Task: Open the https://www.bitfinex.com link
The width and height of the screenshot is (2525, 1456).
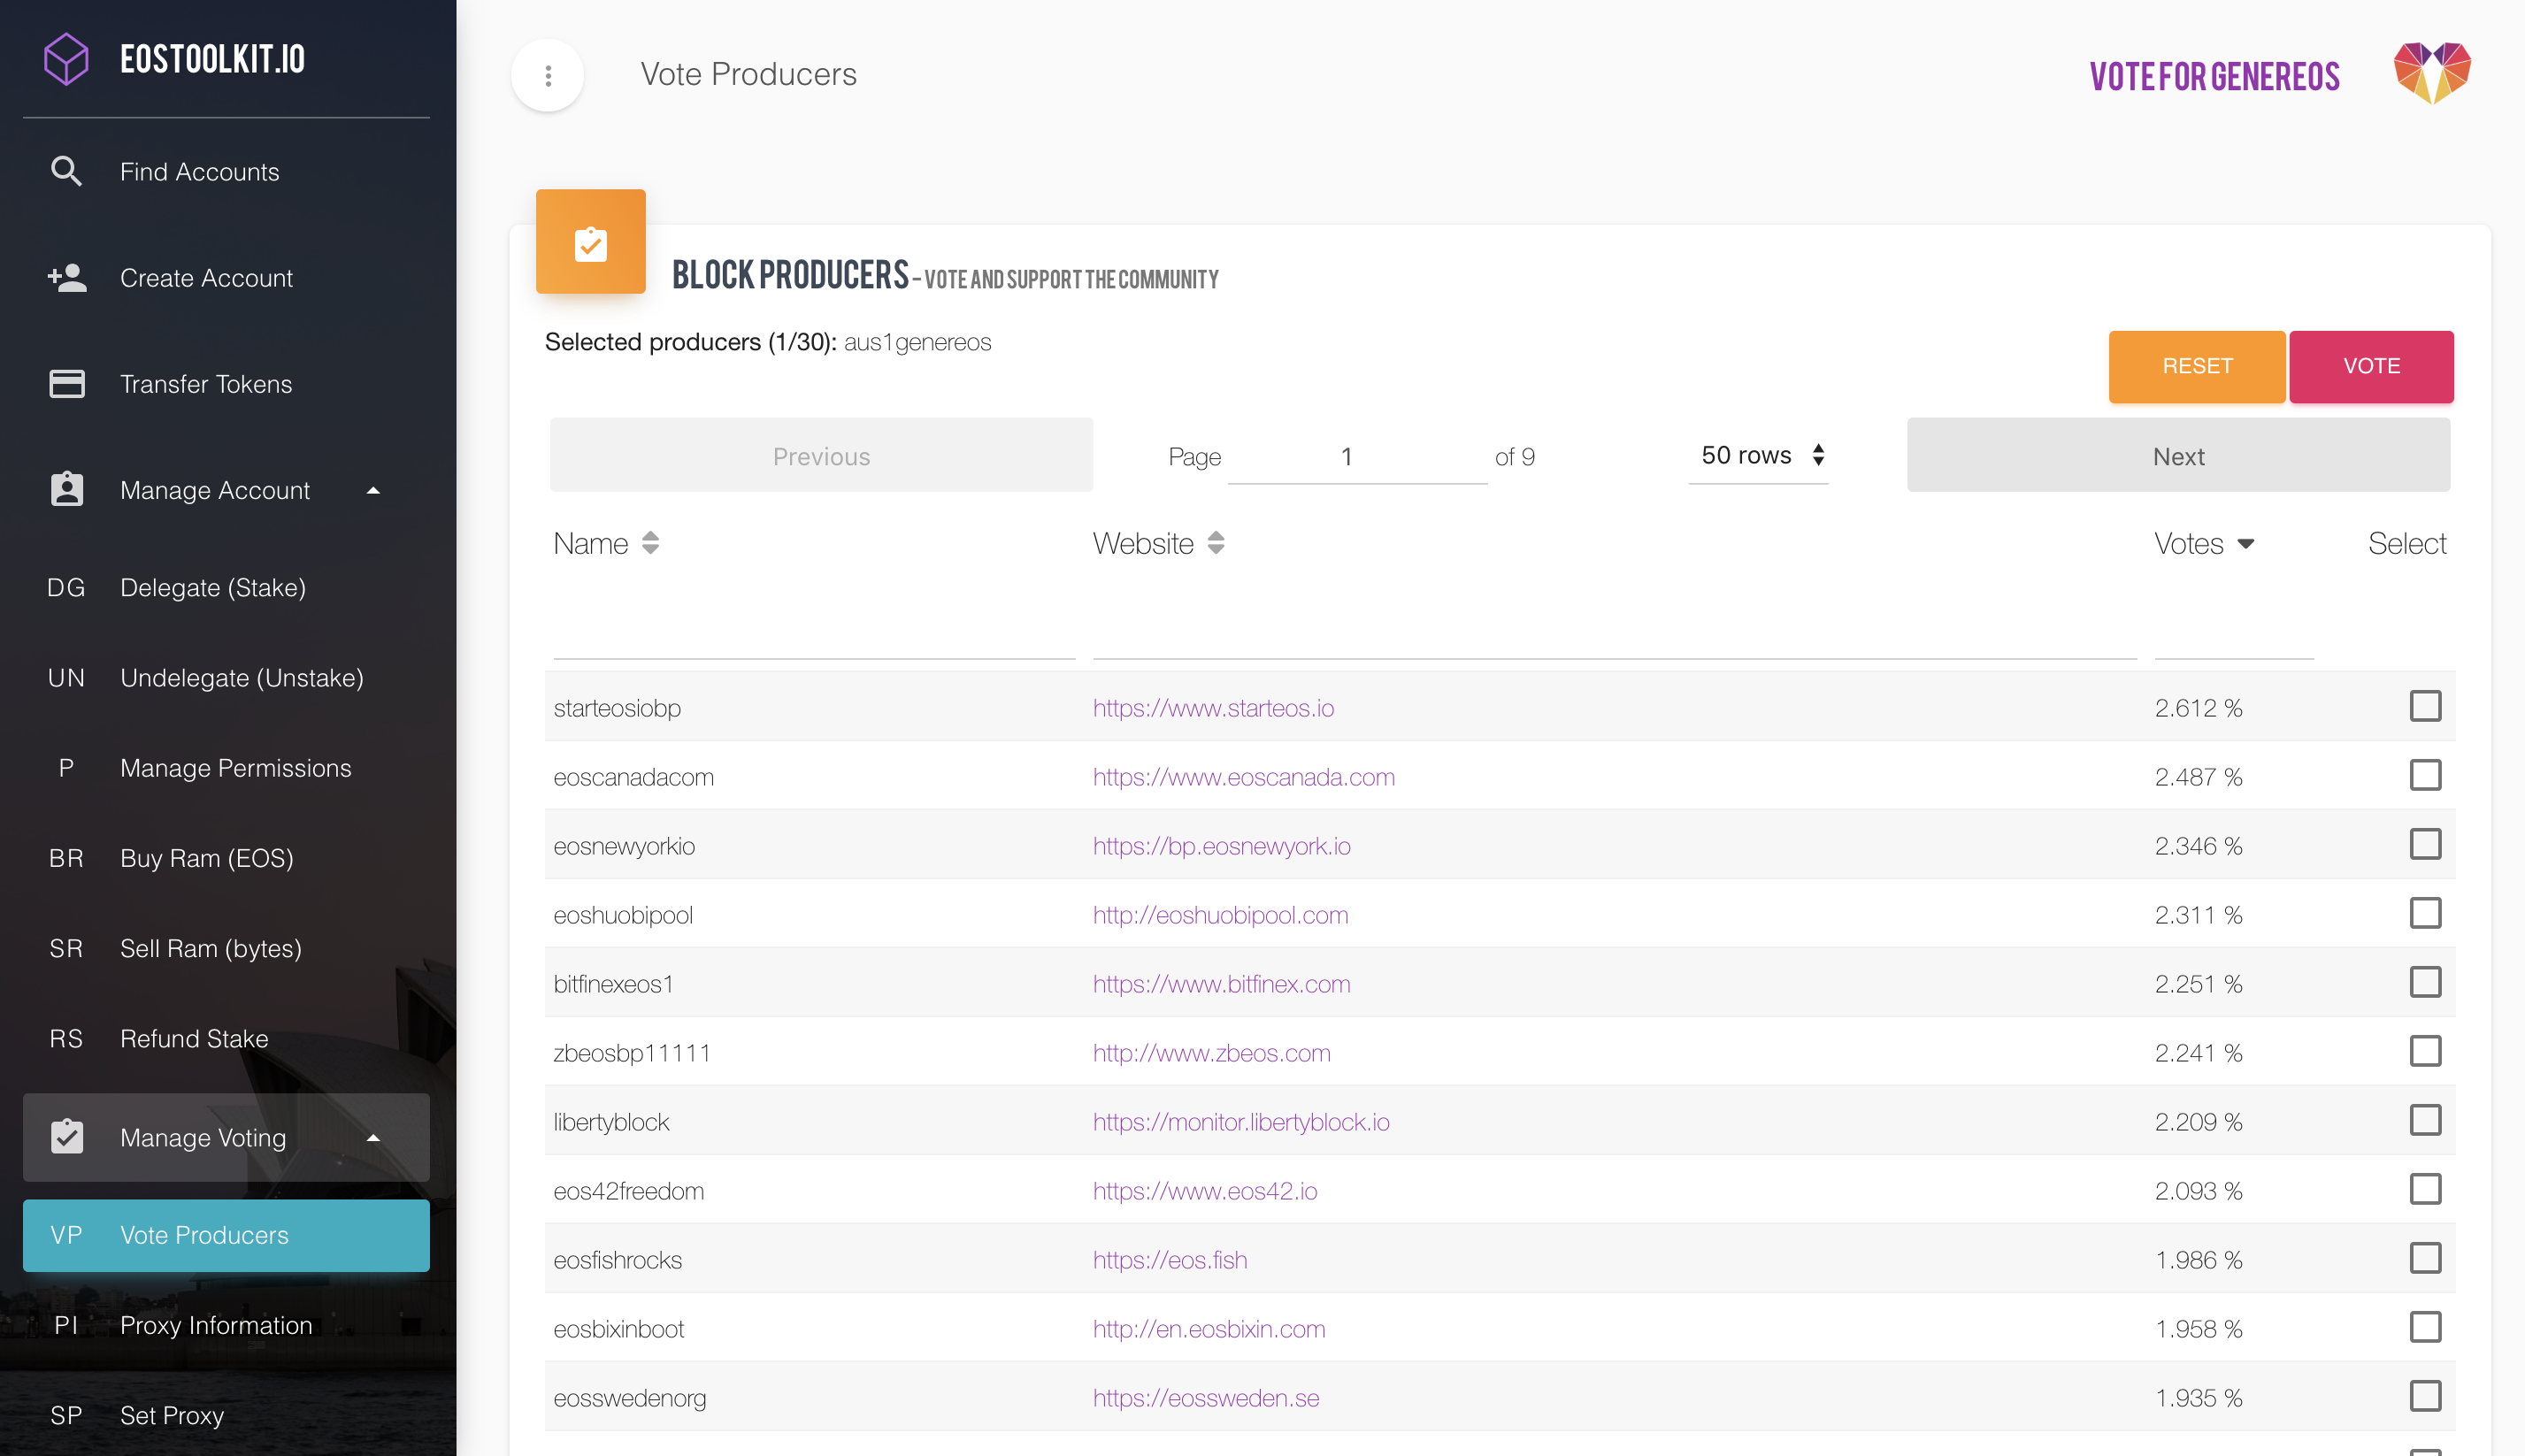Action: point(1221,984)
